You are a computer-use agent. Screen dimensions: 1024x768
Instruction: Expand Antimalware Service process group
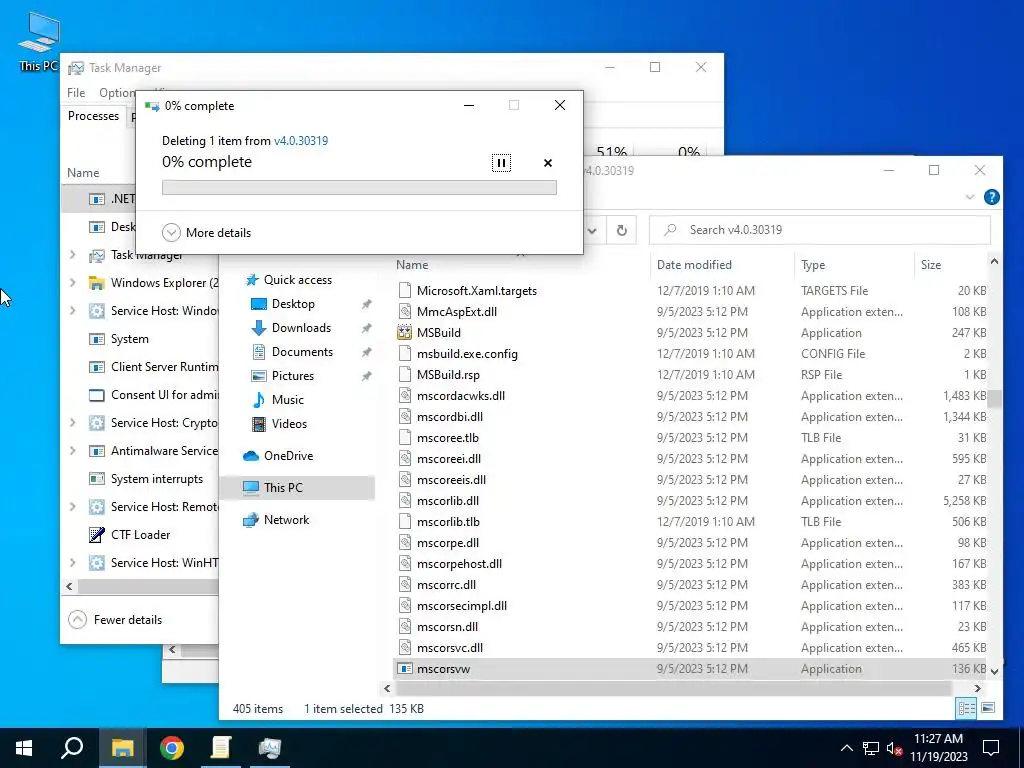coord(72,451)
